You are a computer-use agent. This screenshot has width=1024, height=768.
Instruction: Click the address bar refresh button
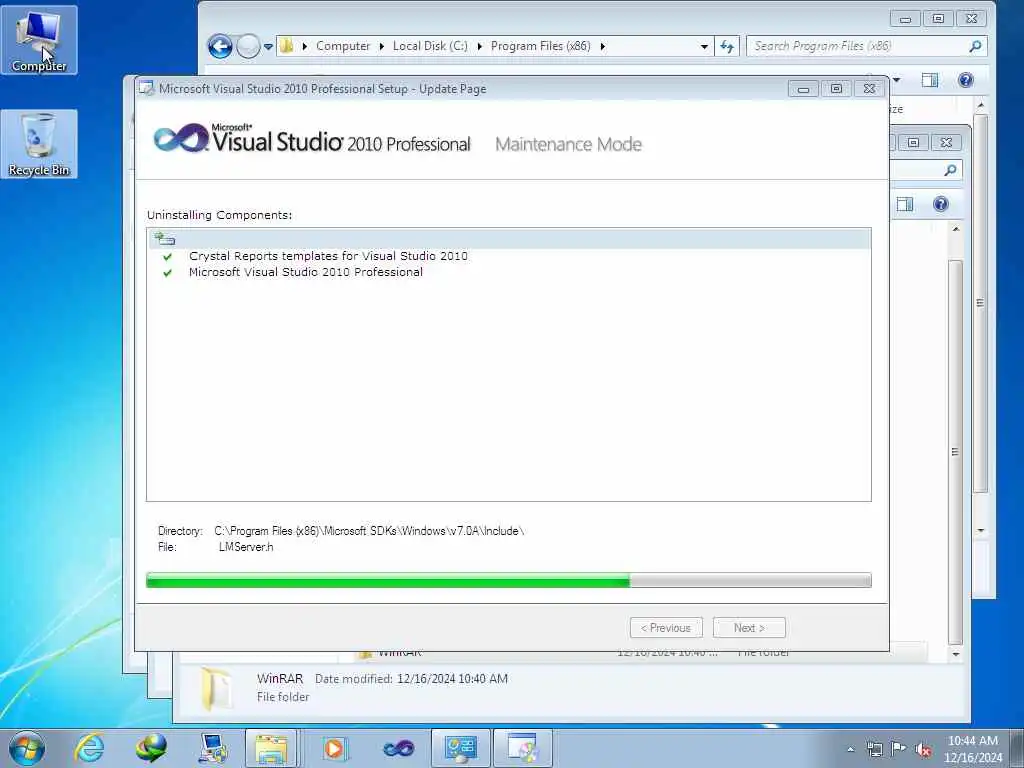[727, 46]
